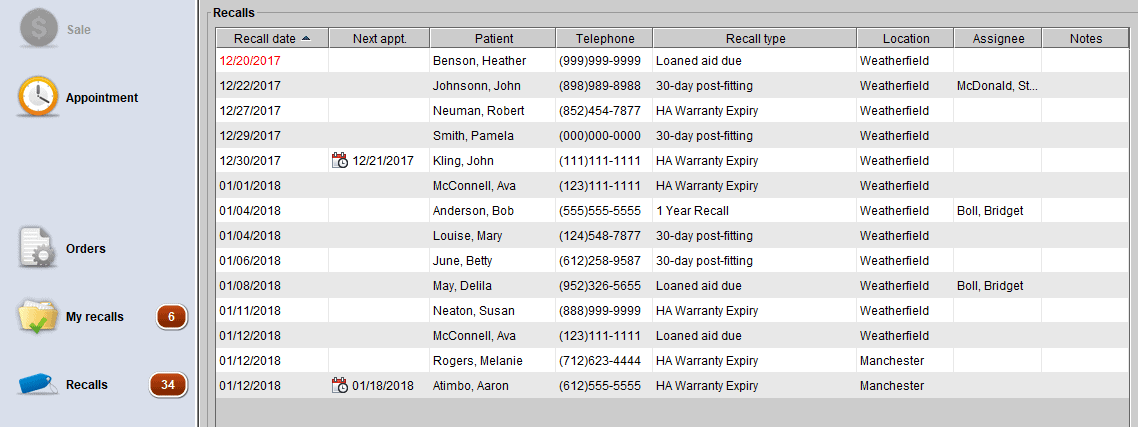Sort by the Recall type column header
The image size is (1138, 427).
click(755, 39)
